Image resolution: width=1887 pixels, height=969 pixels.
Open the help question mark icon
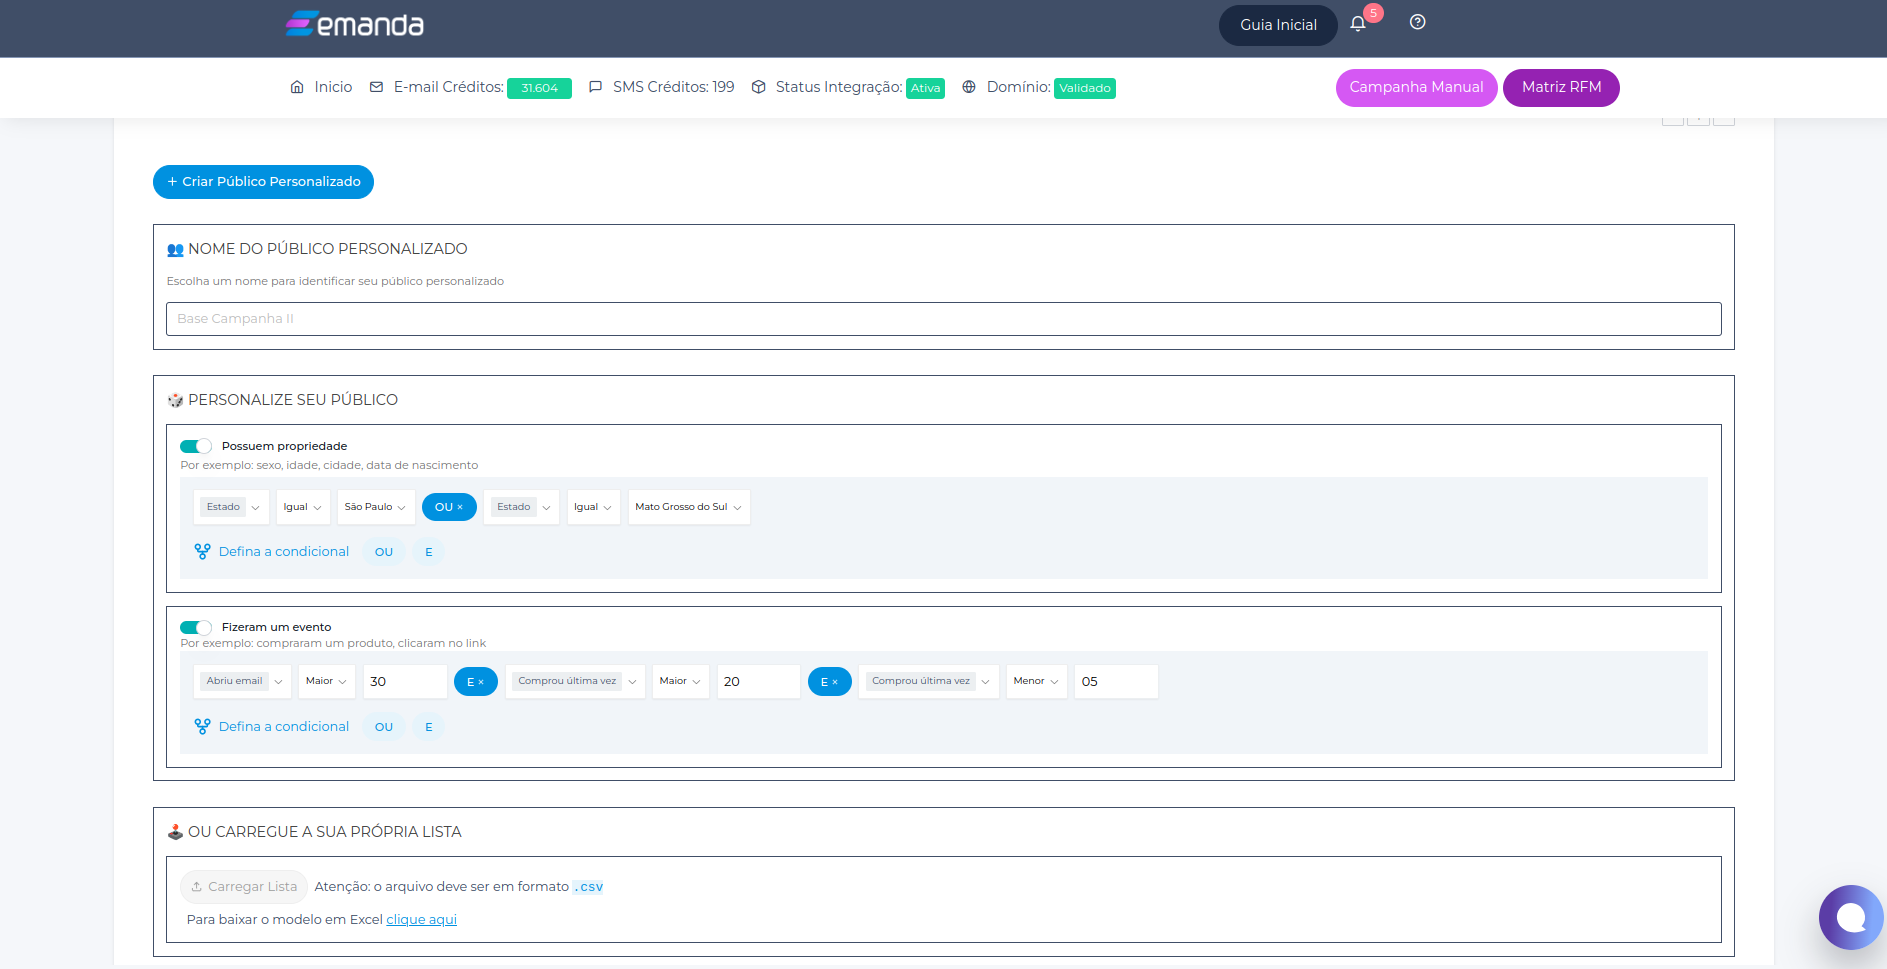pos(1417,22)
